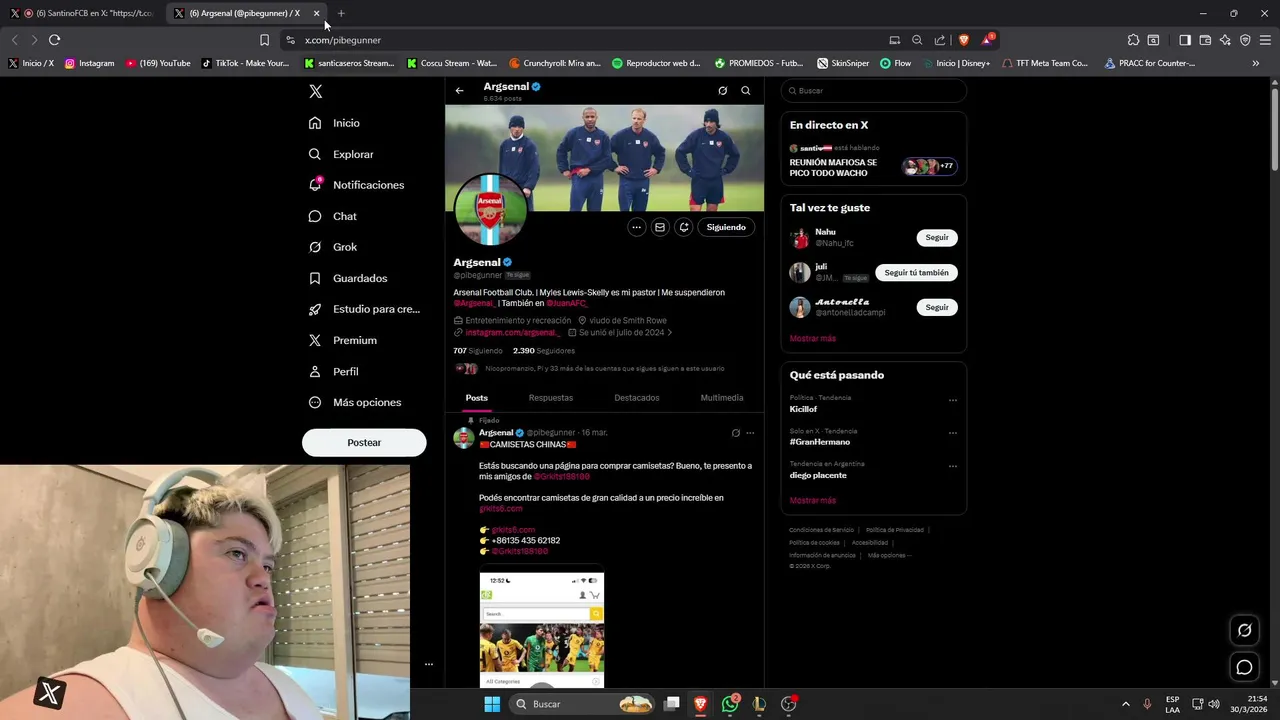Open the browser Extensions puzzle icon
Image resolution: width=1280 pixels, height=720 pixels.
coord(1133,40)
